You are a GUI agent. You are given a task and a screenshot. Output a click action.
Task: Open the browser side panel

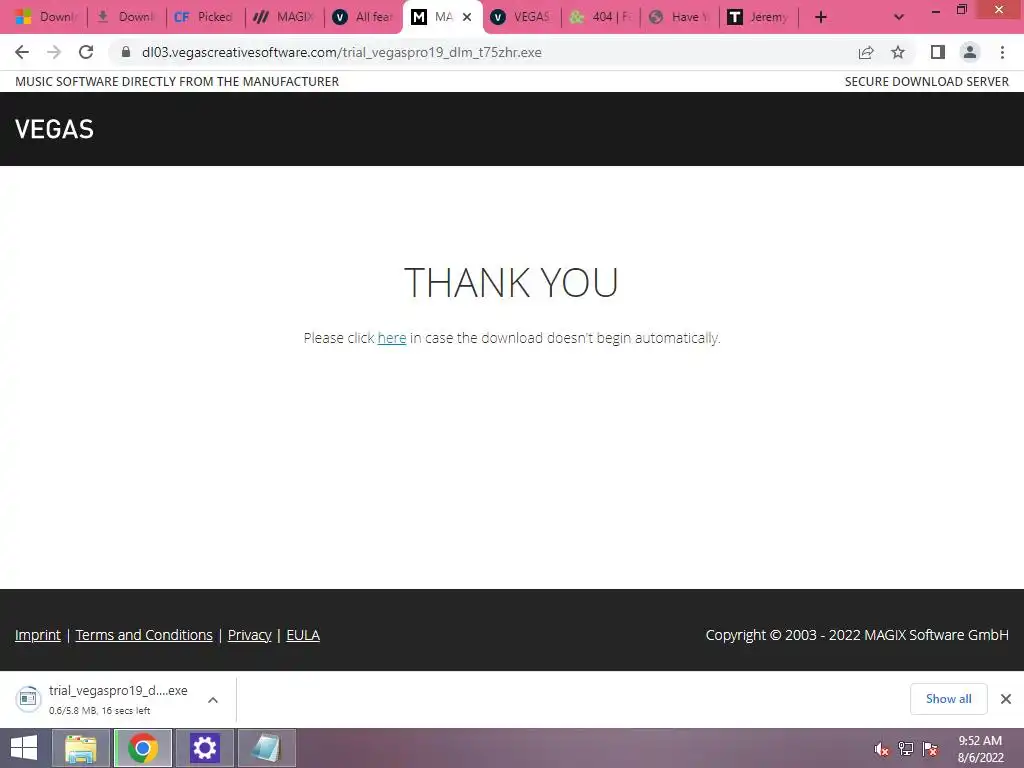(938, 52)
